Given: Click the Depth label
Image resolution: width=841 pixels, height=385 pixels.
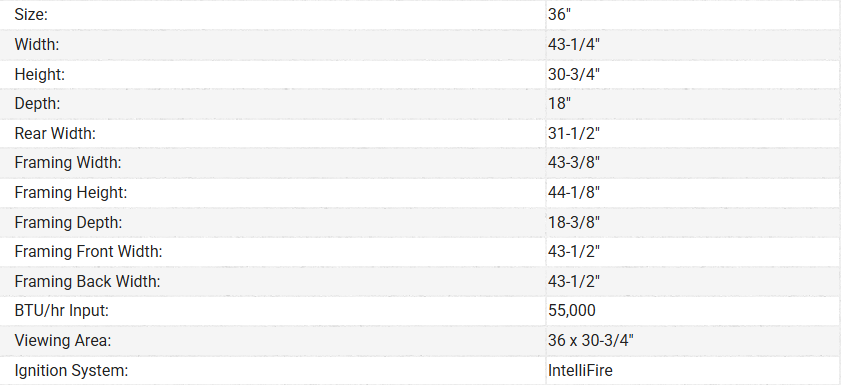Looking at the screenshot, I should pos(37,103).
